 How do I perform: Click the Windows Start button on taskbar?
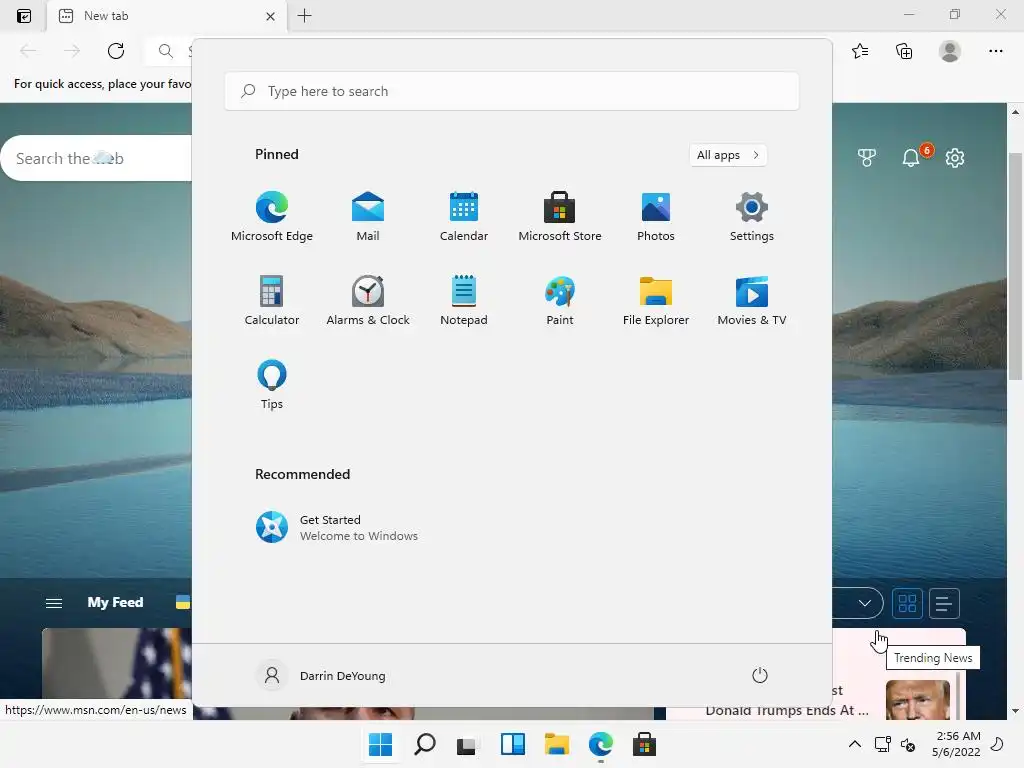[x=380, y=744]
